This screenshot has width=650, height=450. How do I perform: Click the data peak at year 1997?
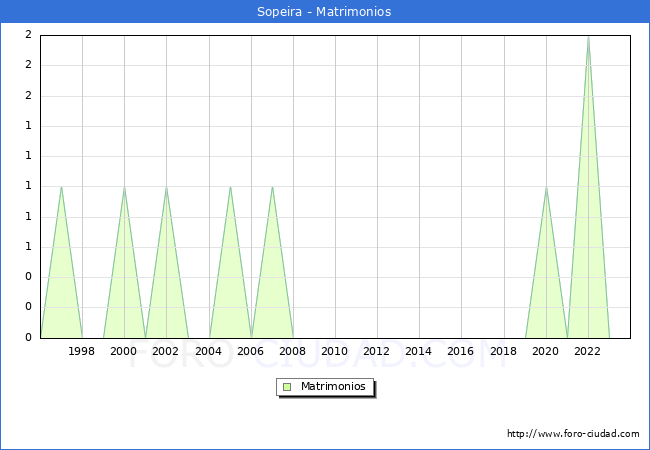coord(61,188)
